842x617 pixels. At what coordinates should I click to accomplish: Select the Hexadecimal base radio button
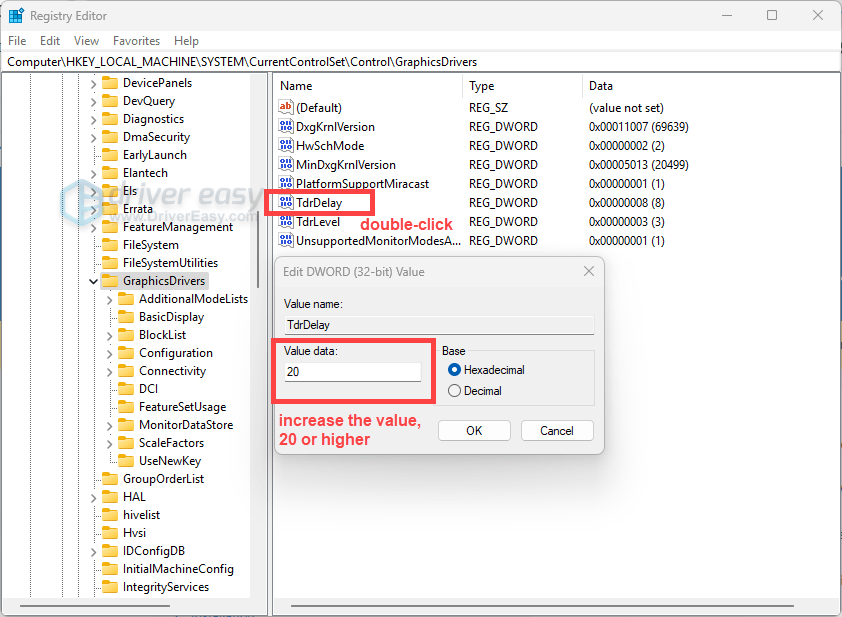455,370
